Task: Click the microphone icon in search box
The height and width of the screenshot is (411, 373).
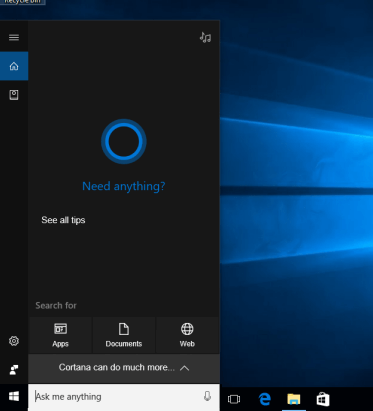Action: tap(207, 396)
